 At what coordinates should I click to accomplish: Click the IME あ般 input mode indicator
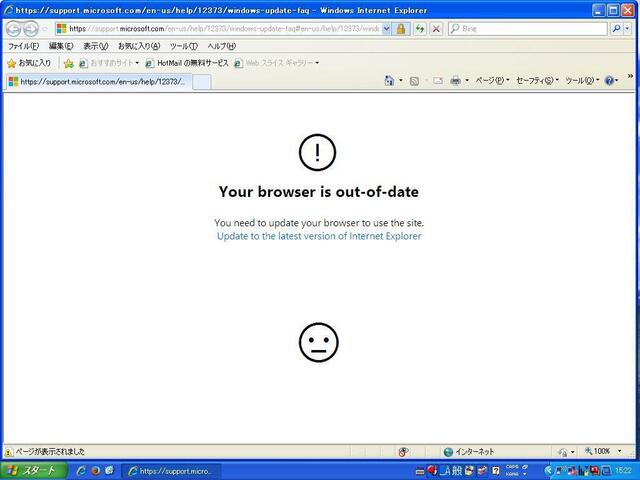coord(452,471)
